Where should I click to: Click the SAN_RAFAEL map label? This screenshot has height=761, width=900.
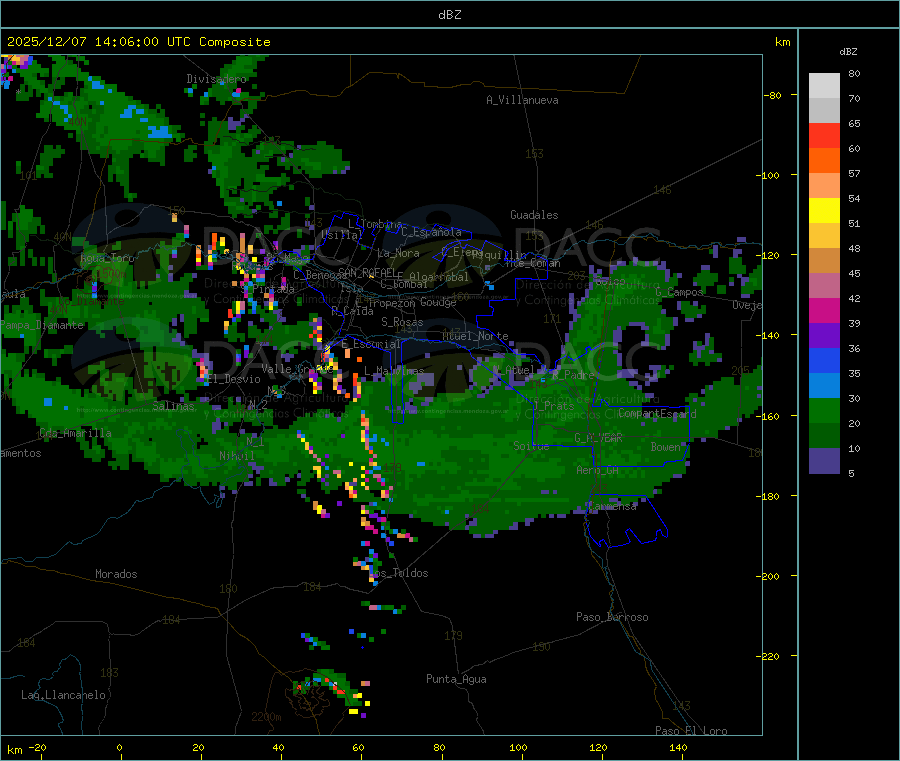(x=367, y=272)
